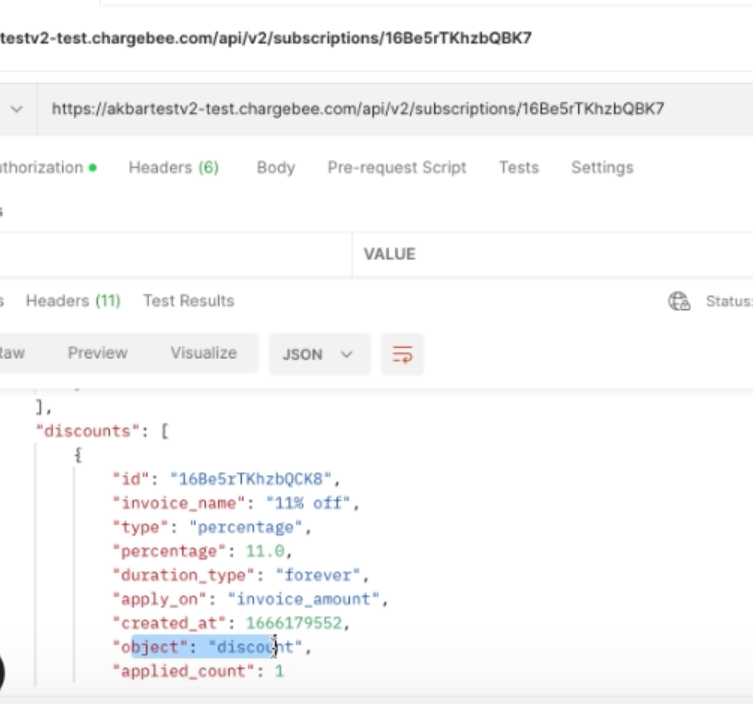This screenshot has width=753, height=704.
Task: Click the VALUE column header
Action: [x=389, y=254]
